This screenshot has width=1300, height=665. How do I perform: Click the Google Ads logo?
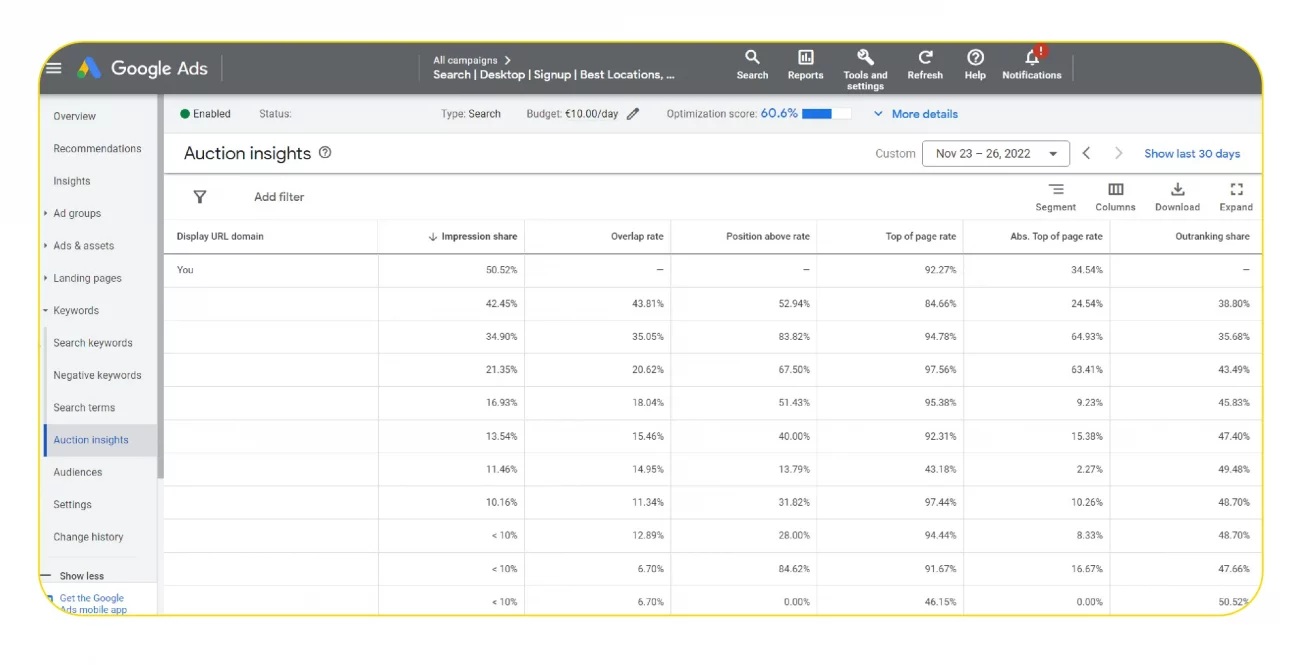coord(142,68)
